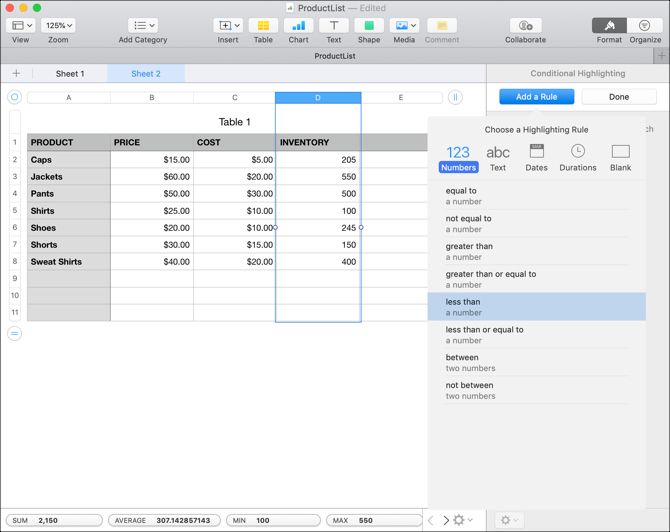Click the SUM 2,150 status token
670x532 pixels.
point(54,520)
